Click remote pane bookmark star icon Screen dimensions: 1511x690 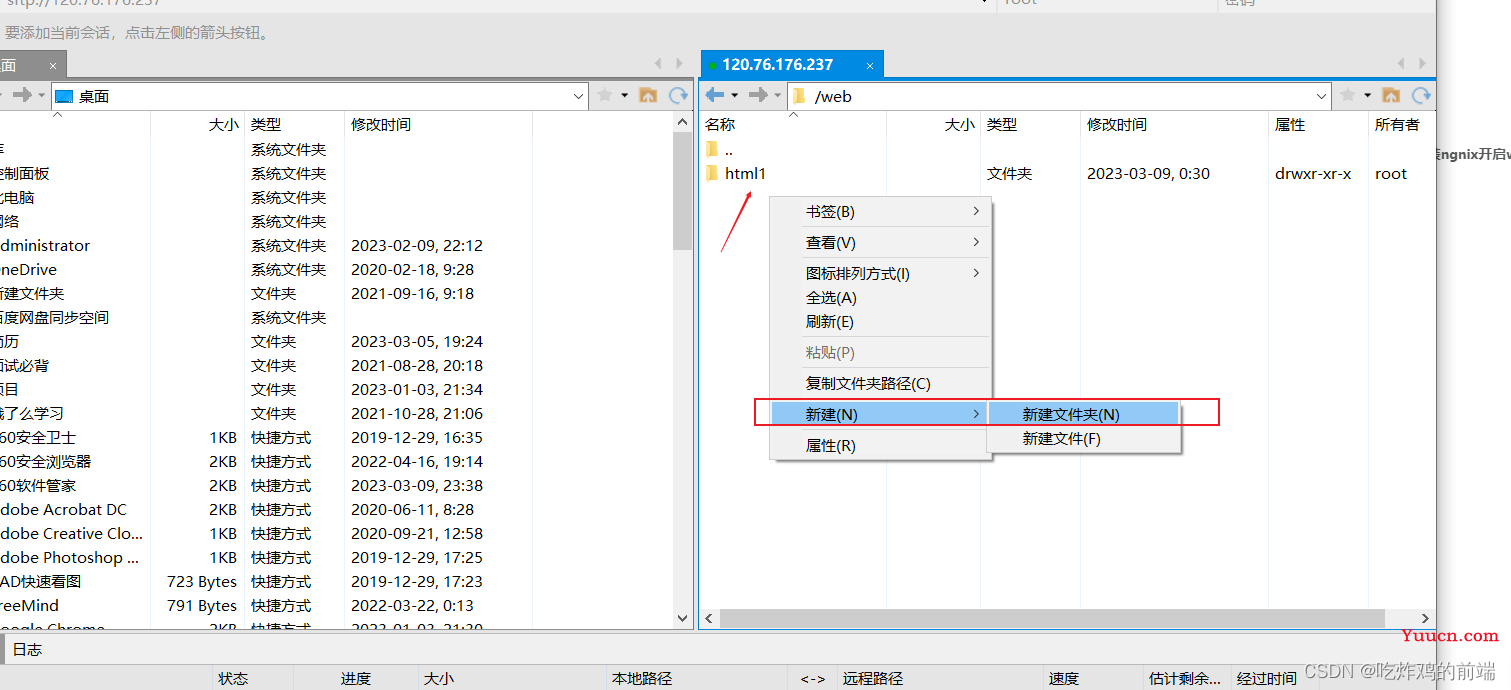(1348, 95)
